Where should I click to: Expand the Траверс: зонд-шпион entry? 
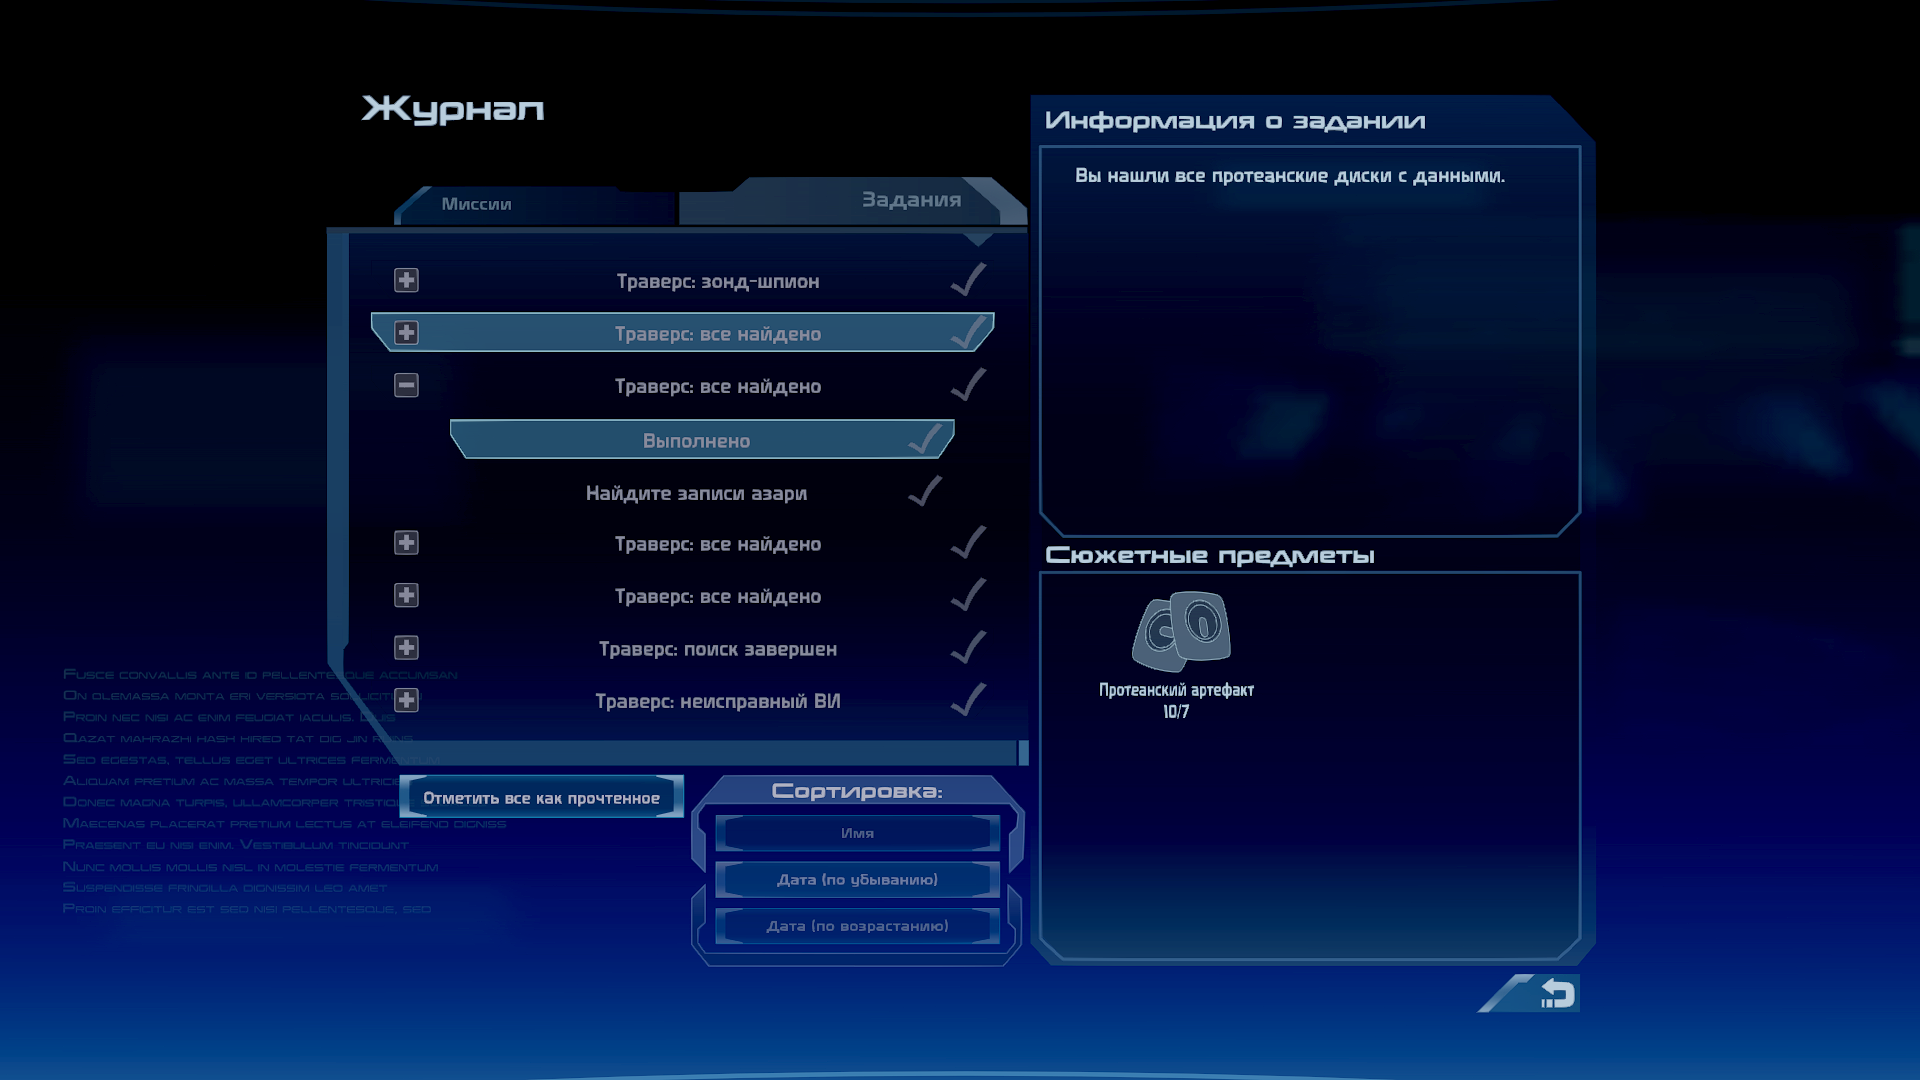[x=406, y=280]
